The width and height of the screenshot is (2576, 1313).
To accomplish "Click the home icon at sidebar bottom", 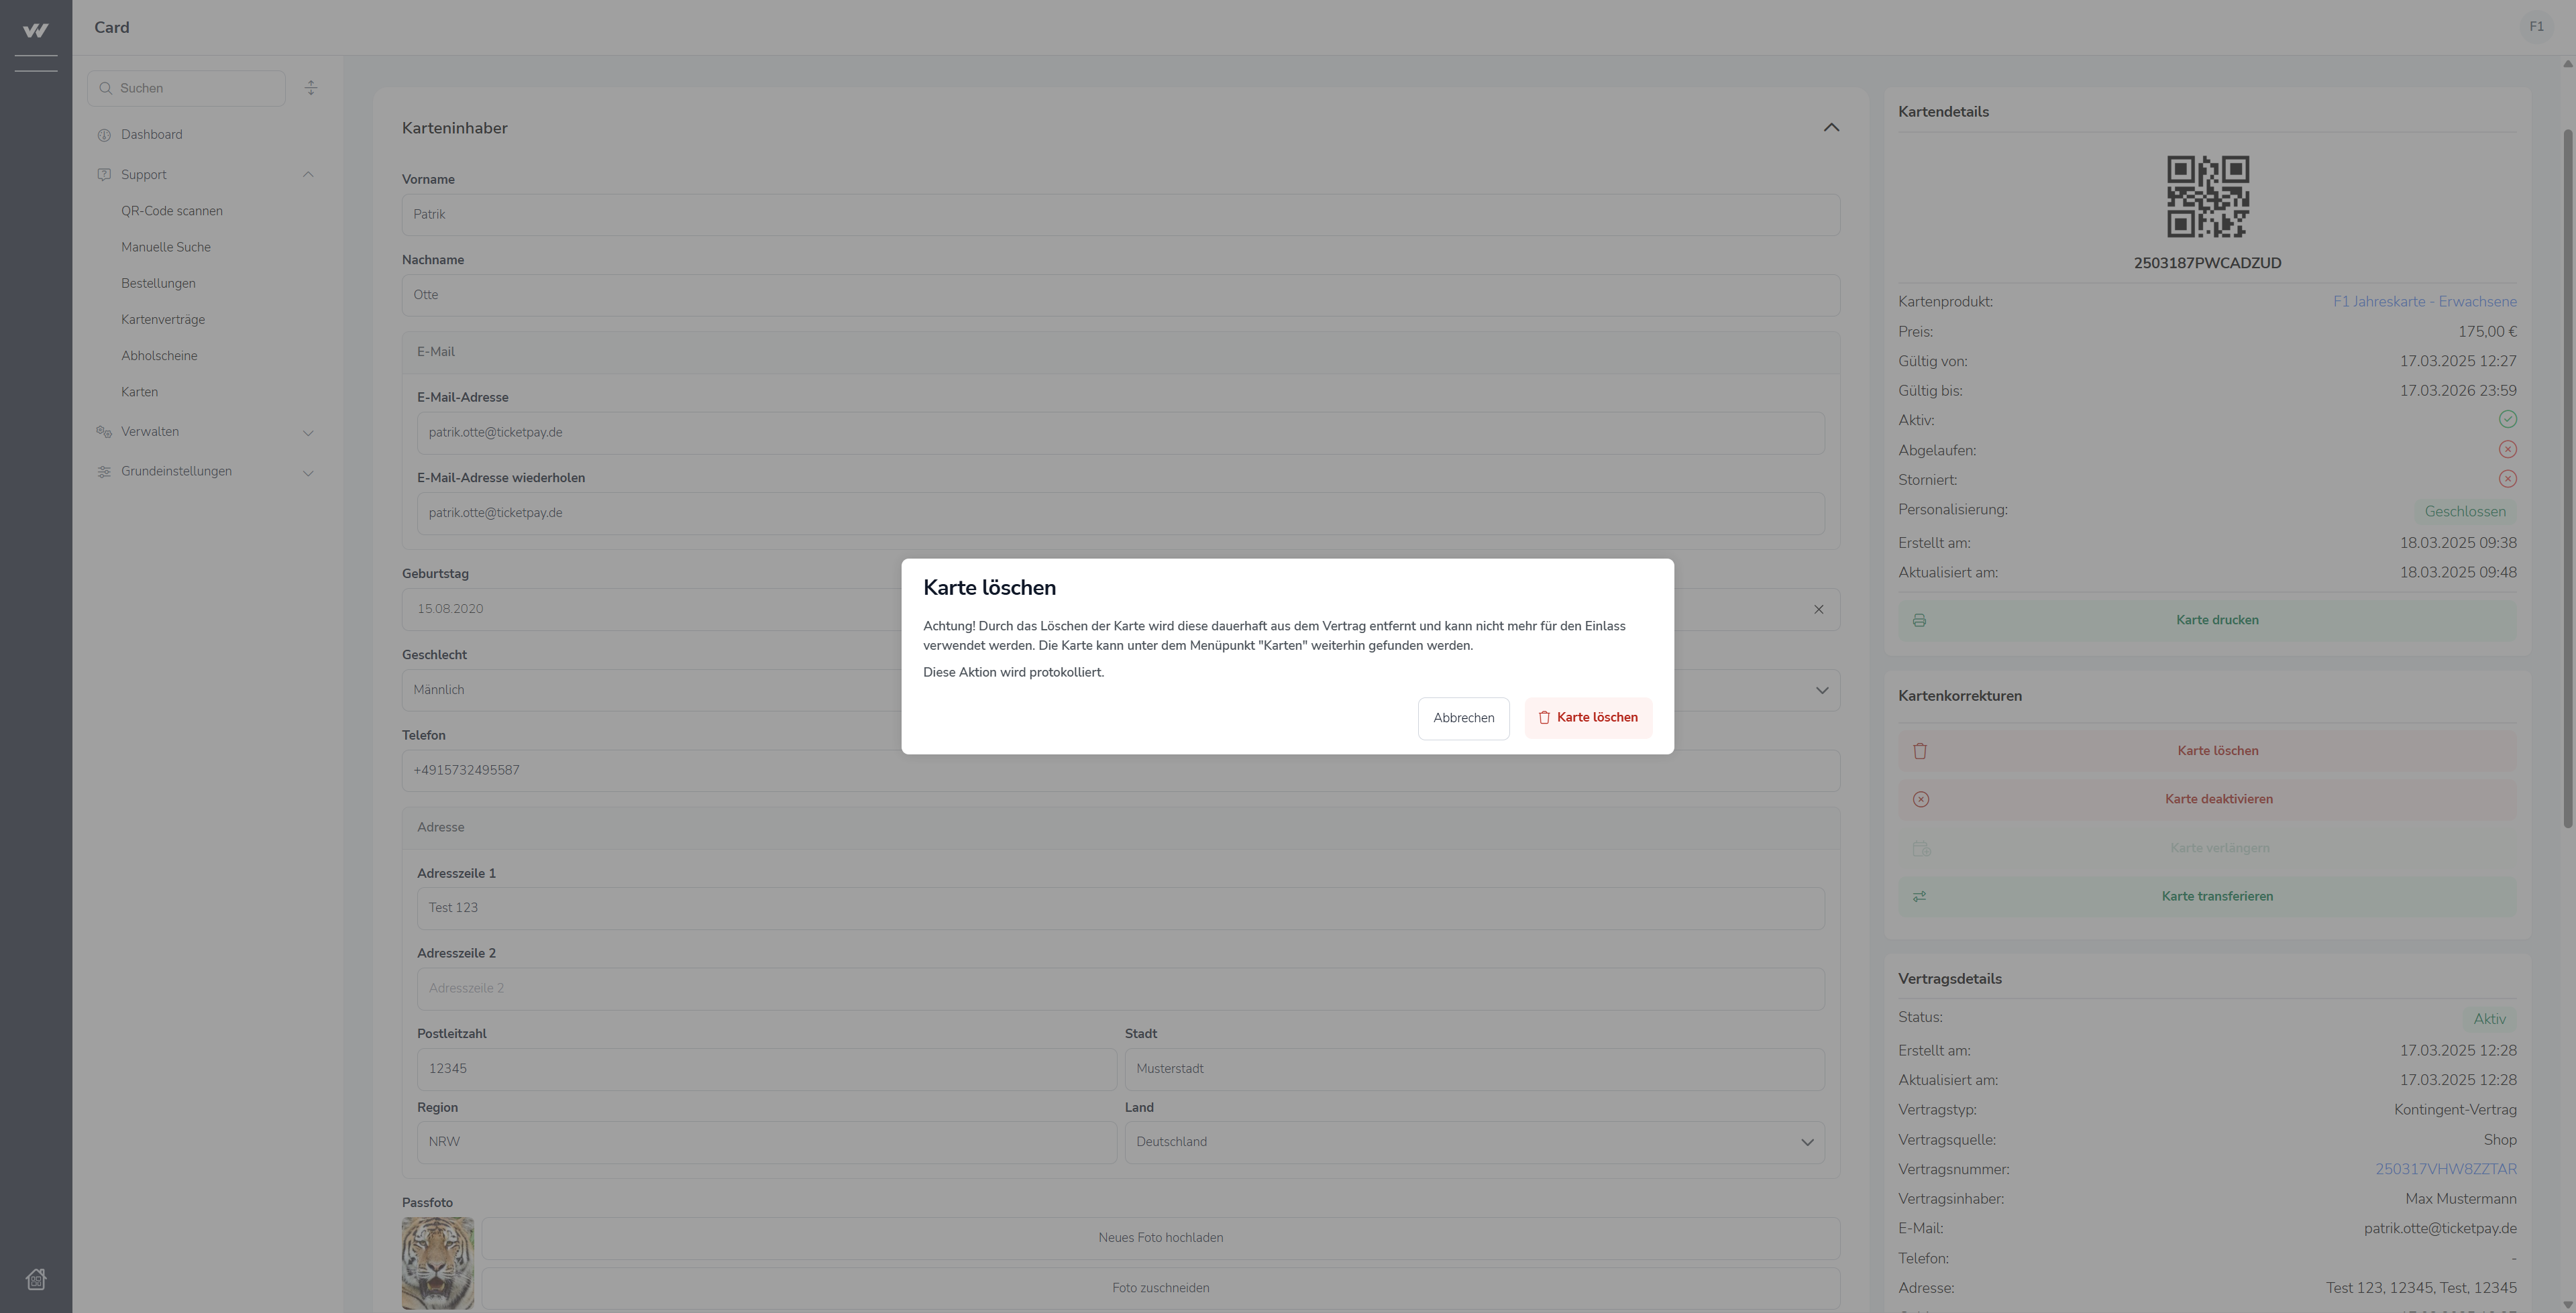I will click(36, 1279).
